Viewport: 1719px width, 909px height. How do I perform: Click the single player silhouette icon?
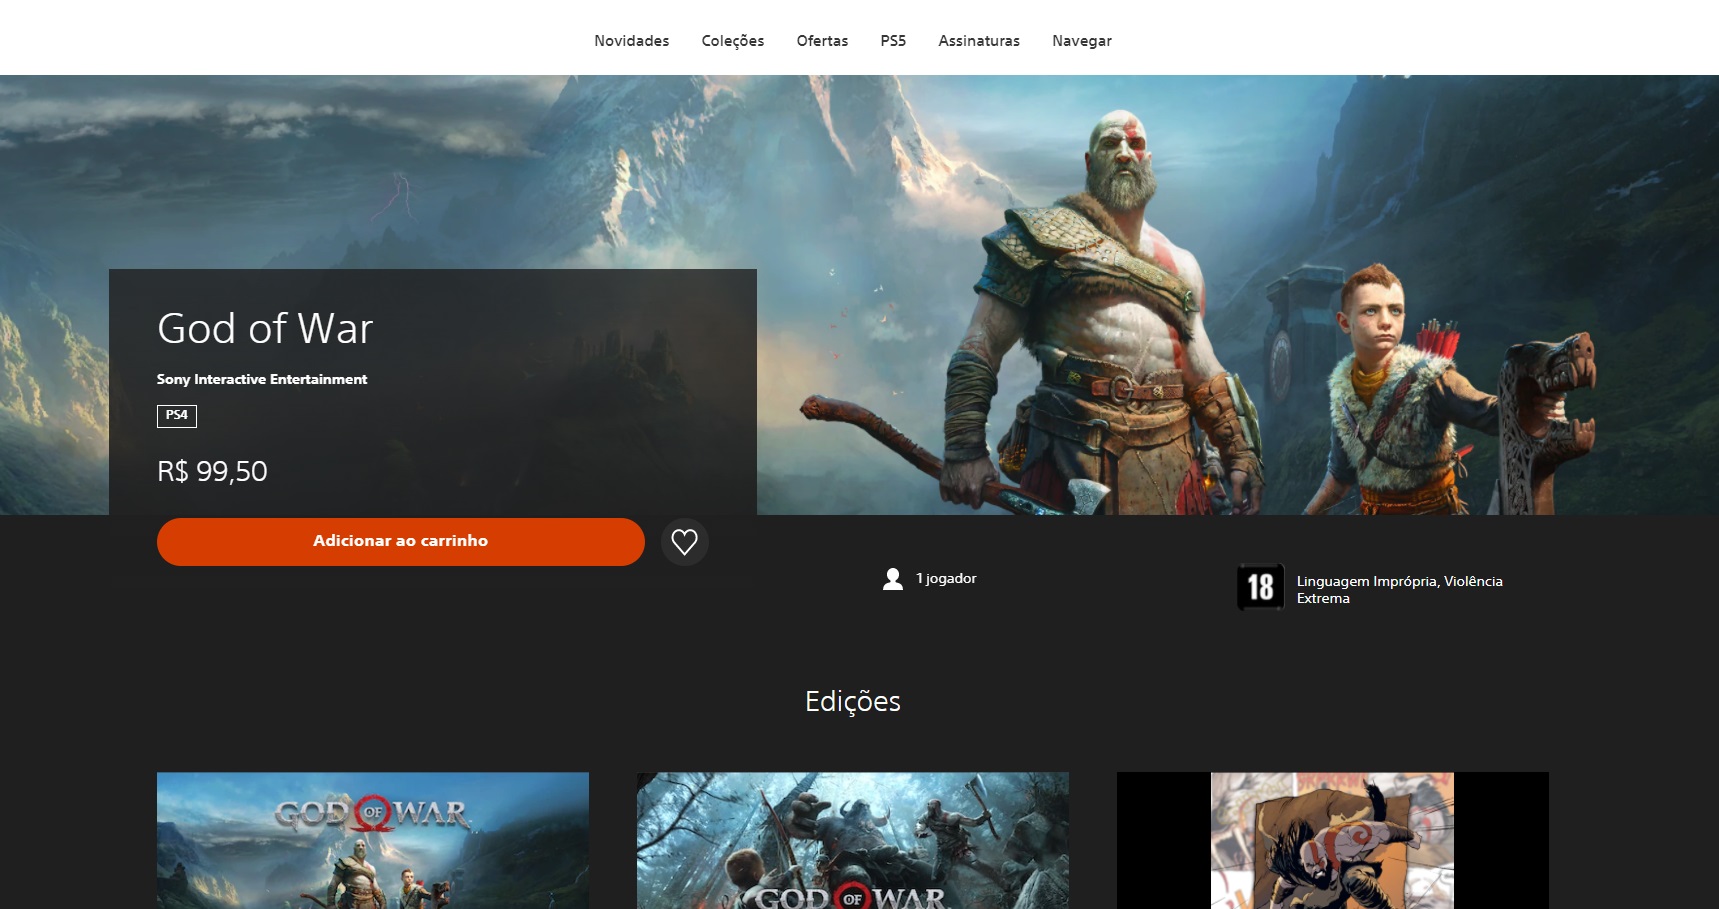pyautogui.click(x=893, y=579)
